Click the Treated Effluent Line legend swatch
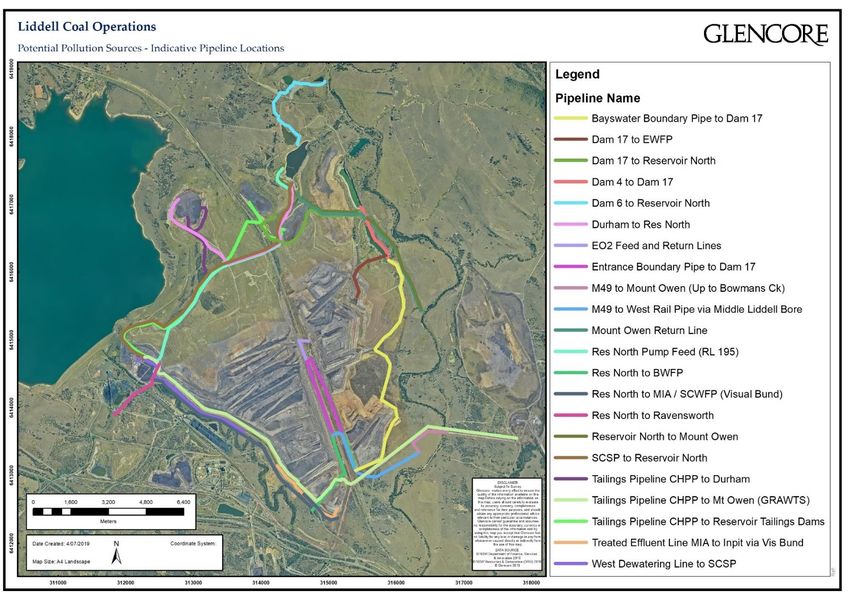This screenshot has height=593, width=850. (x=570, y=543)
